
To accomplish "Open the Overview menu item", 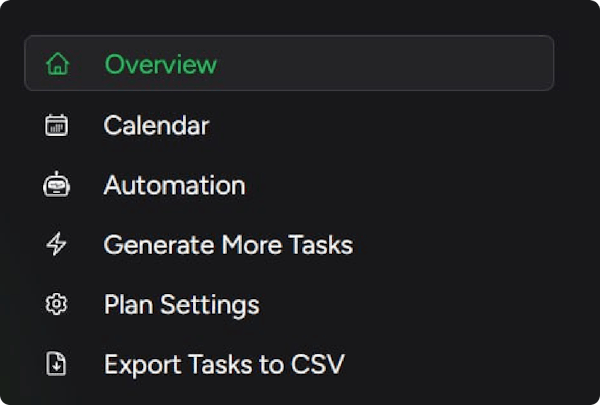I will click(x=160, y=65).
